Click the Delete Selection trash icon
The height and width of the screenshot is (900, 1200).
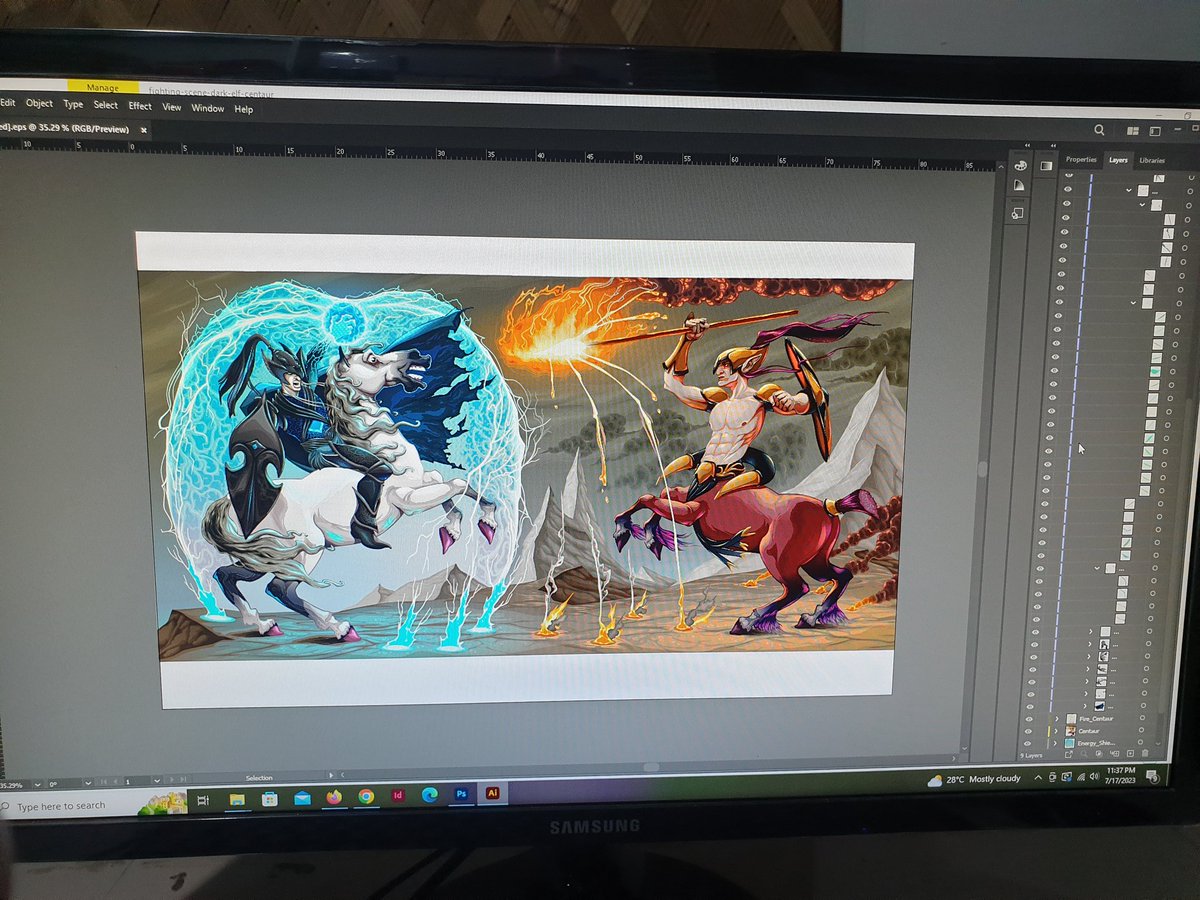[1145, 754]
